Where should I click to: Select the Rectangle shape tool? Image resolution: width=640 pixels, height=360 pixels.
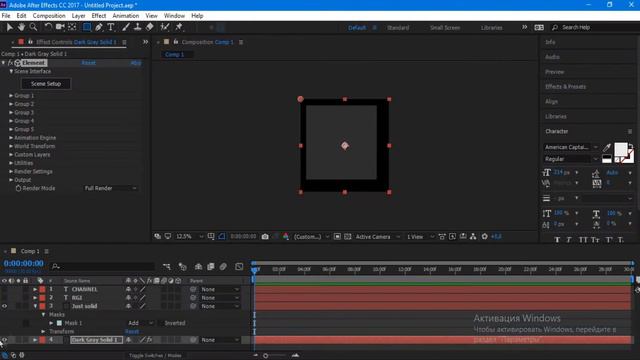[87, 27]
